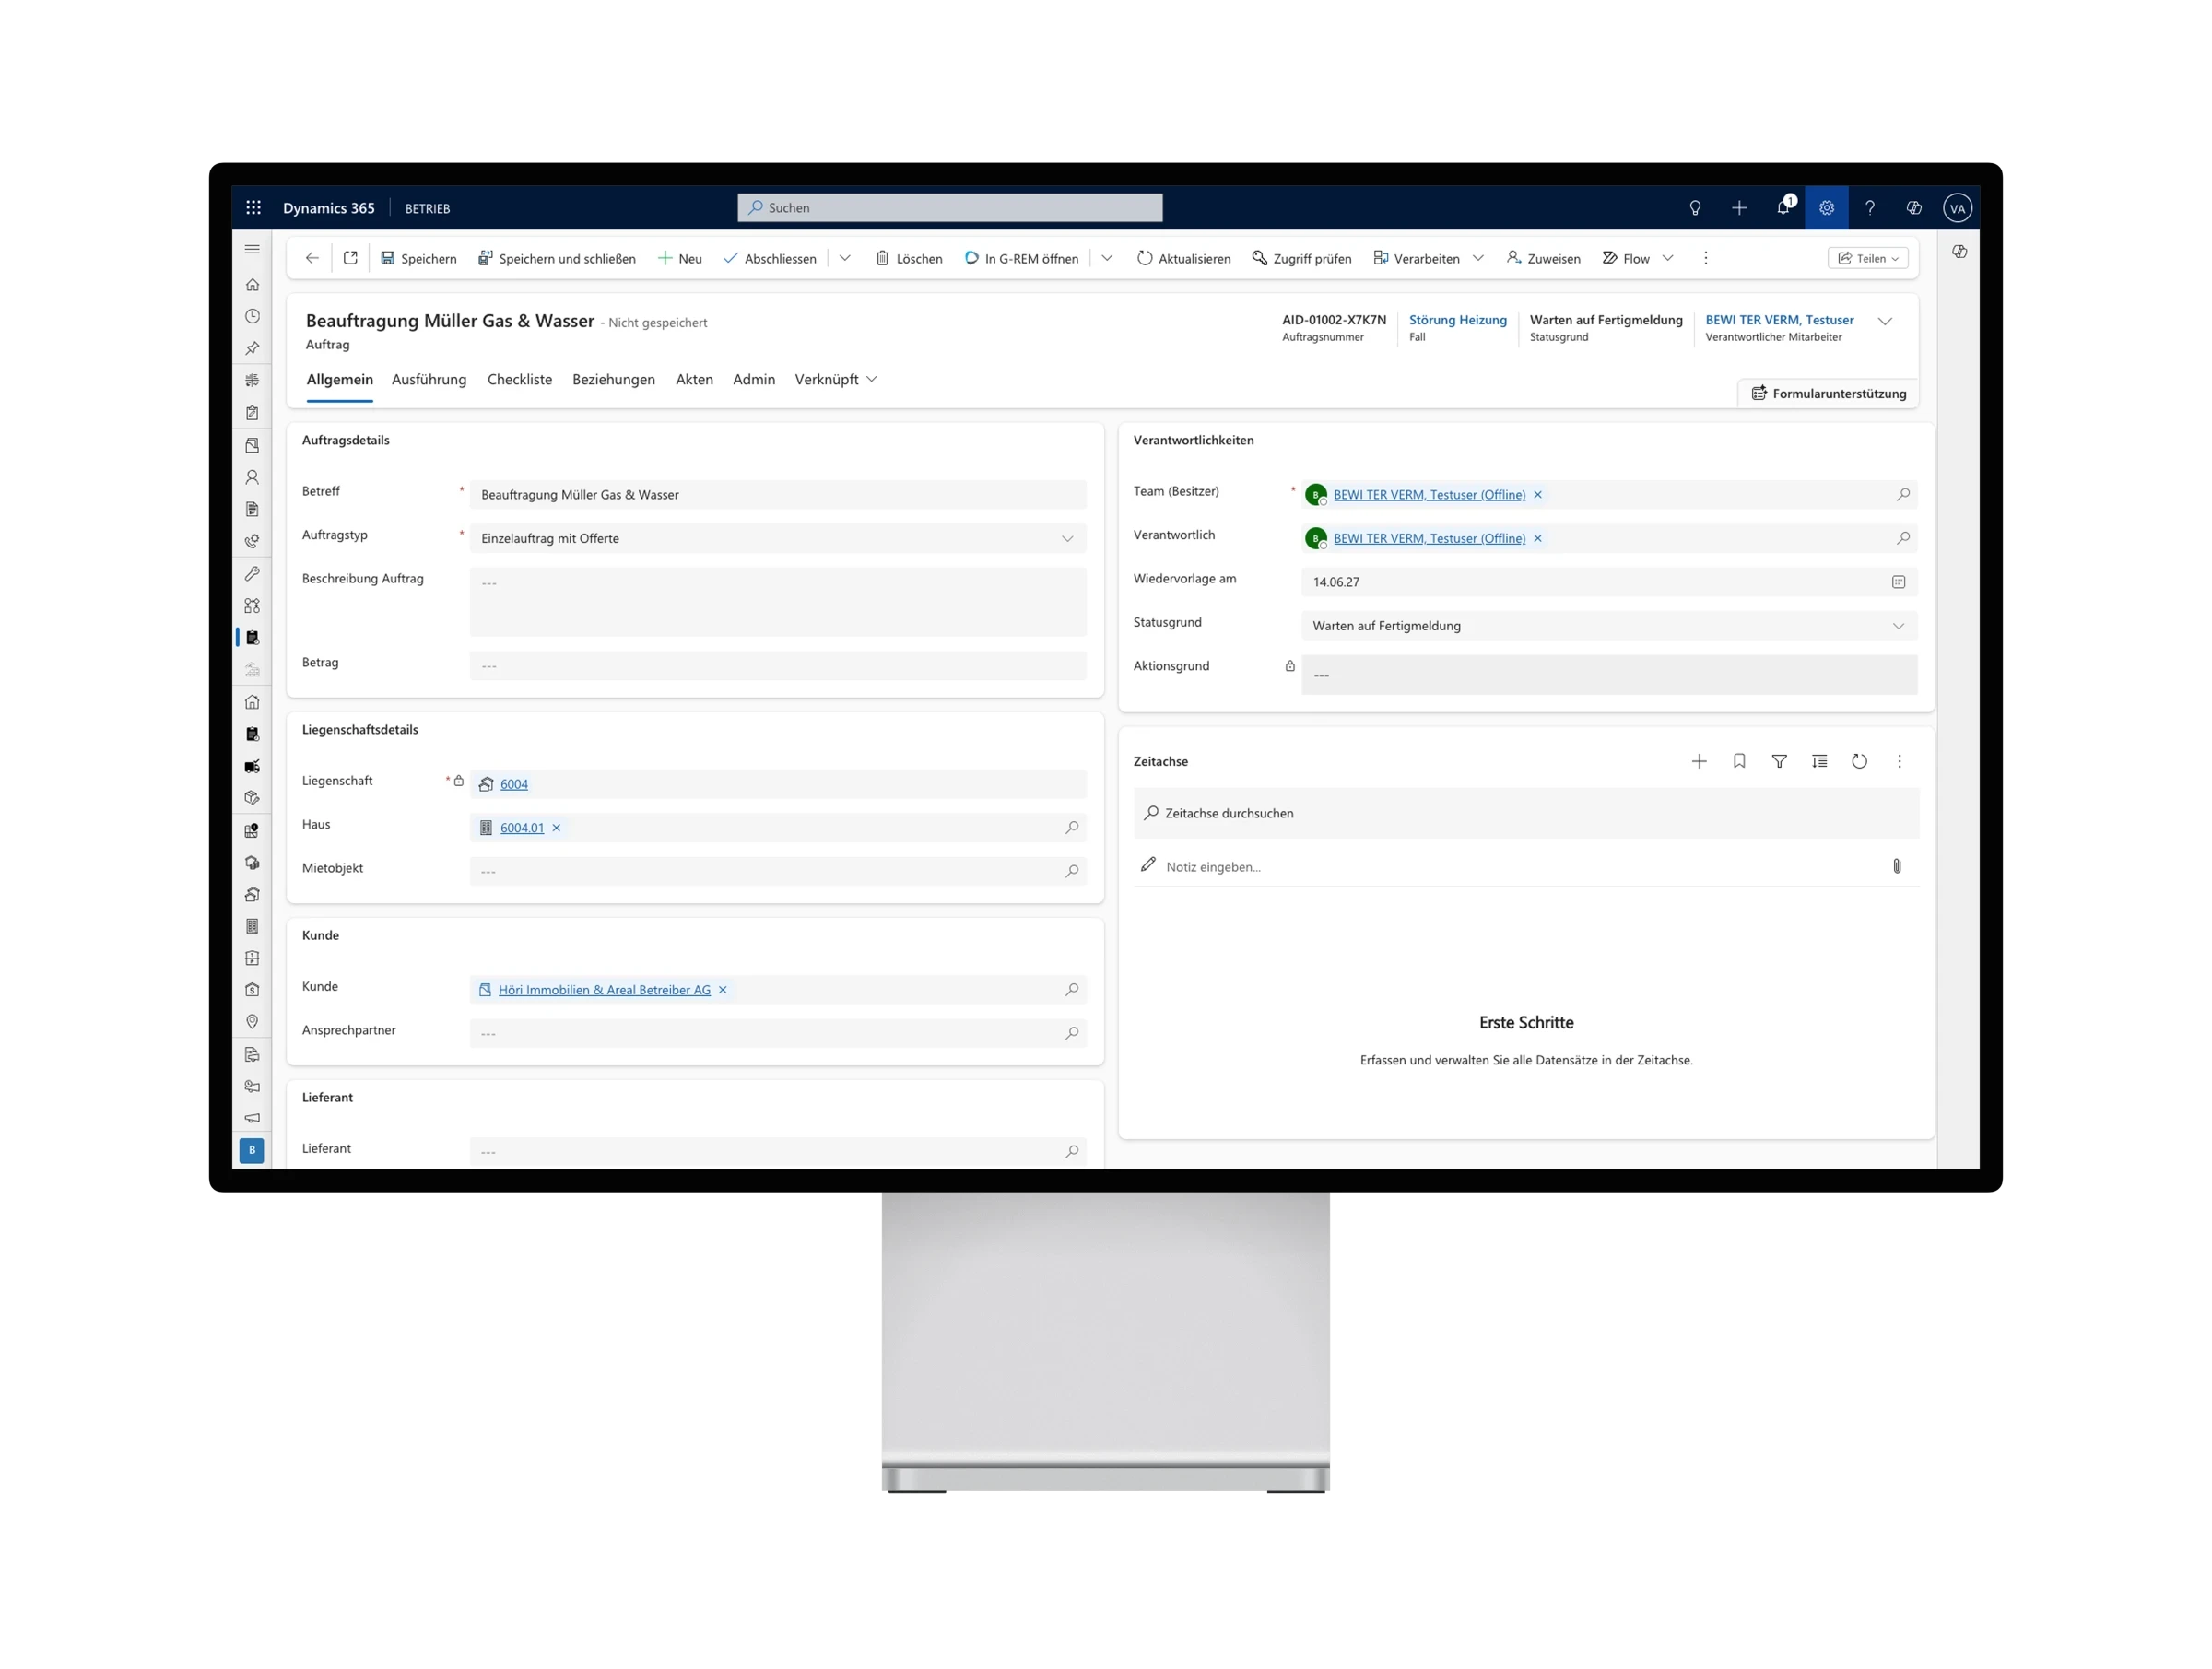Click the pin icon in the left sidebar
Viewport: 2212px width, 1669px height.
coord(252,348)
